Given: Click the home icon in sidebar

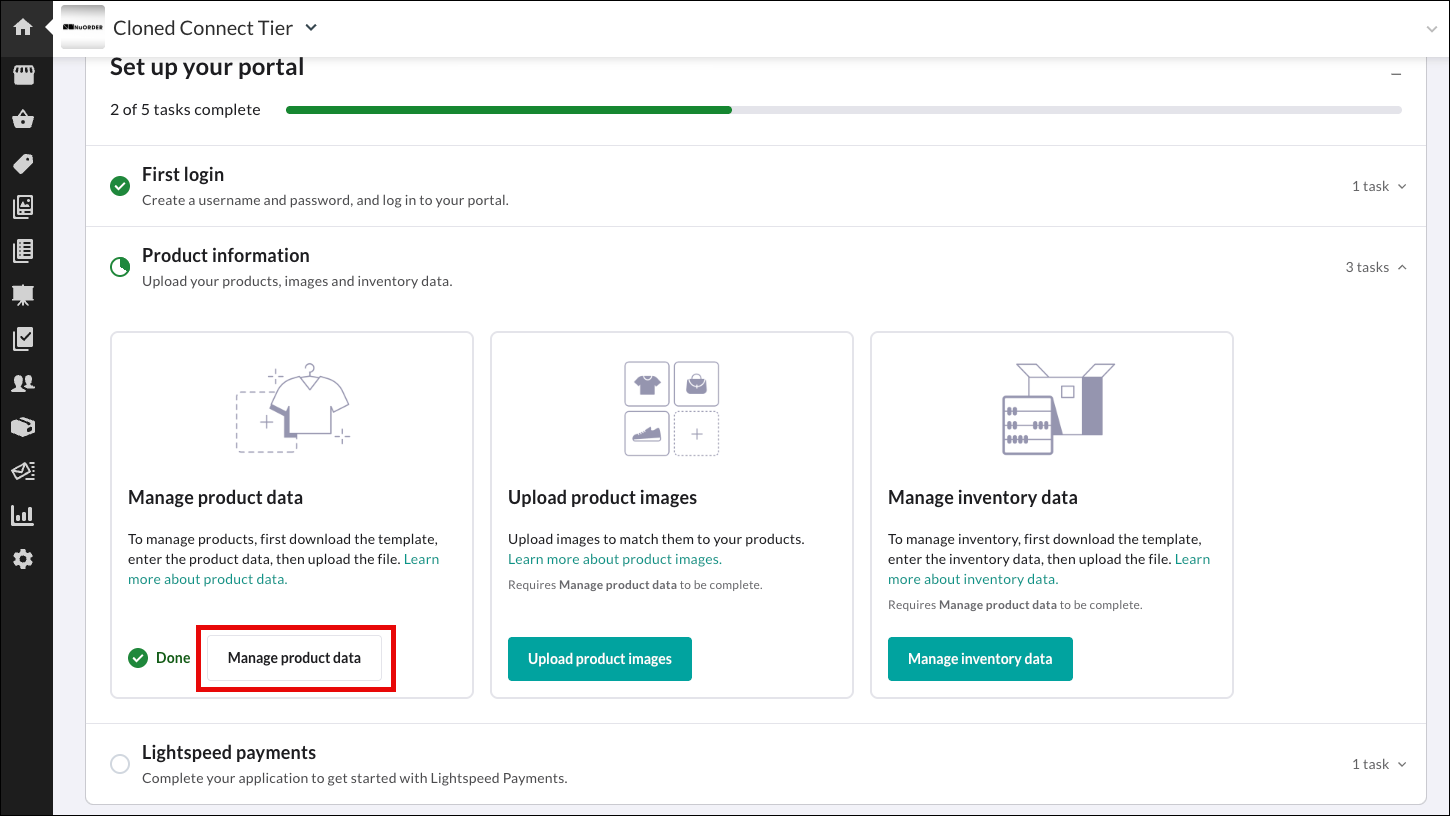Looking at the screenshot, I should click(23, 27).
